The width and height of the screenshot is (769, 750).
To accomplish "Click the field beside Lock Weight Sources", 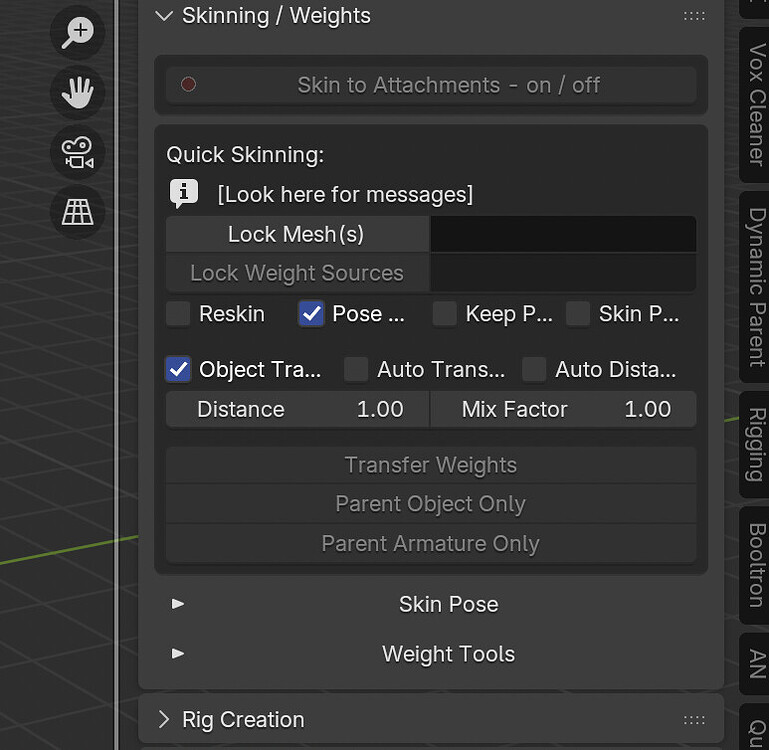I will point(564,273).
